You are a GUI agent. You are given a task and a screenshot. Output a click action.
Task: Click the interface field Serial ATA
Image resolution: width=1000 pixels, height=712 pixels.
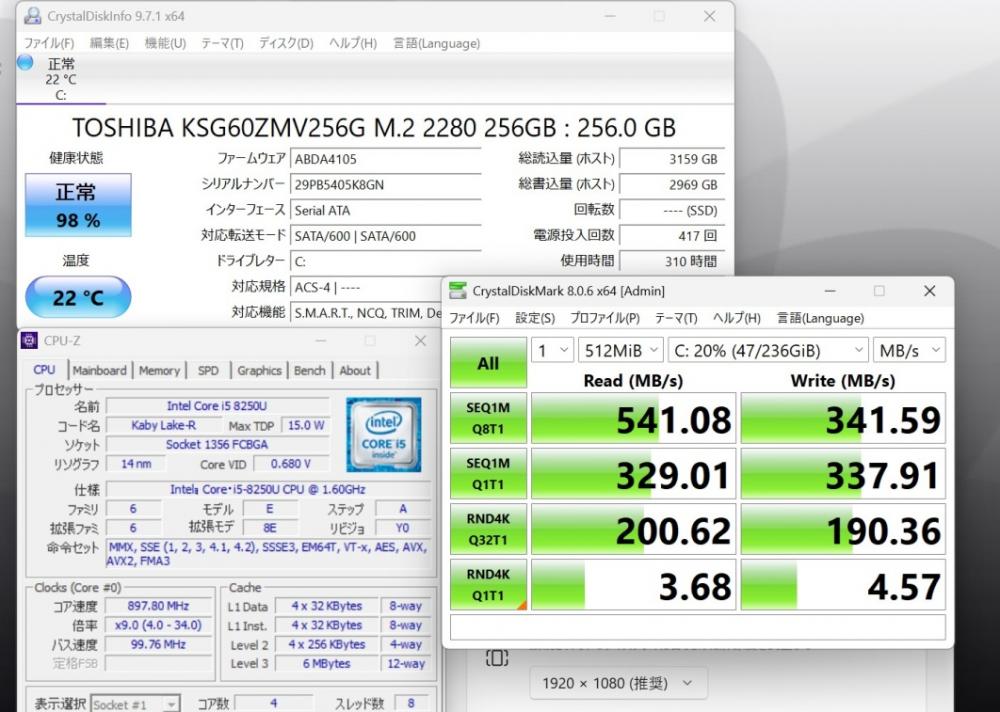pos(385,210)
